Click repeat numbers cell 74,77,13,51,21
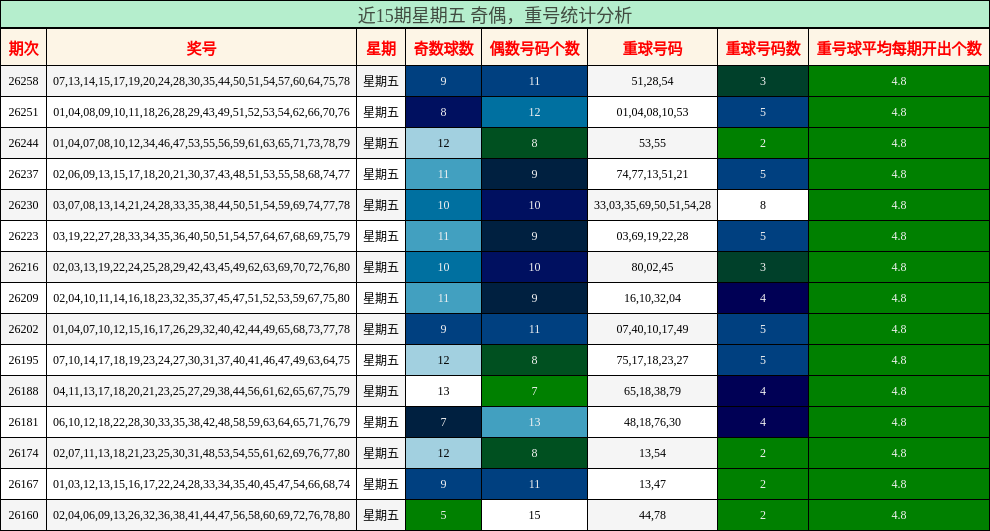The height and width of the screenshot is (531, 990). (652, 174)
